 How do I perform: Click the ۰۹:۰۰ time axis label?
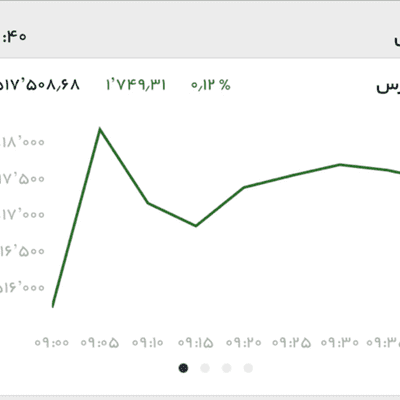[52, 343]
